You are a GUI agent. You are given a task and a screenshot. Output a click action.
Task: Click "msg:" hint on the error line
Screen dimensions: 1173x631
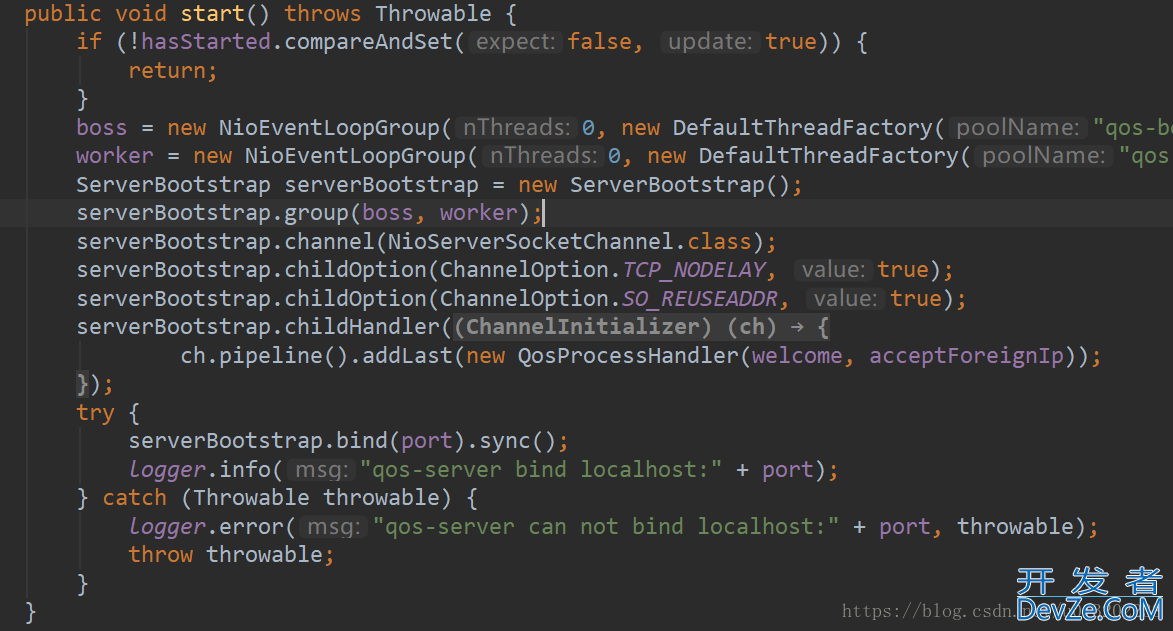pos(334,526)
